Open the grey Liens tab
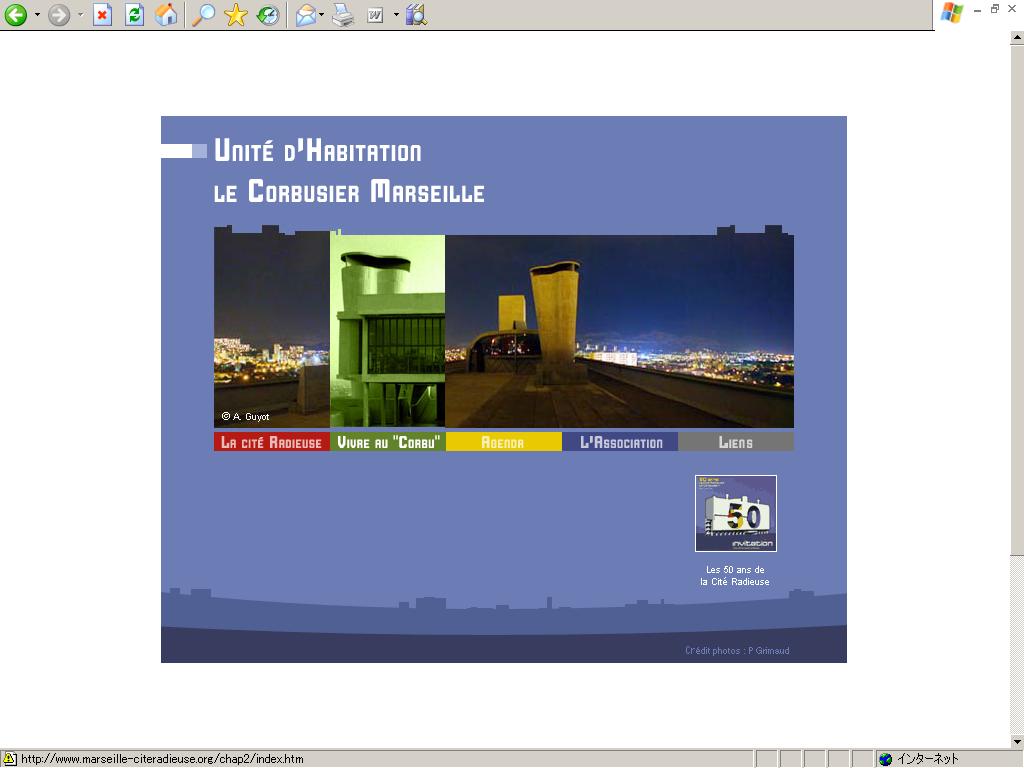Image resolution: width=1024 pixels, height=768 pixels. point(736,442)
